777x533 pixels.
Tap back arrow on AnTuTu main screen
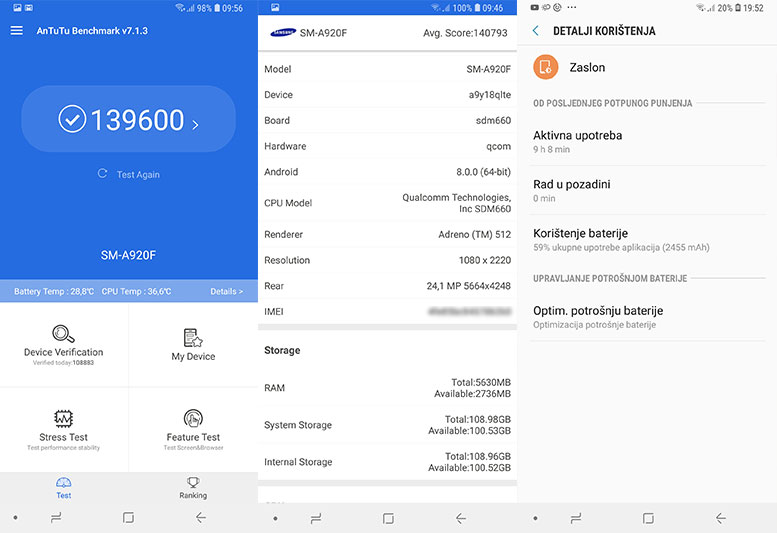coord(201,518)
